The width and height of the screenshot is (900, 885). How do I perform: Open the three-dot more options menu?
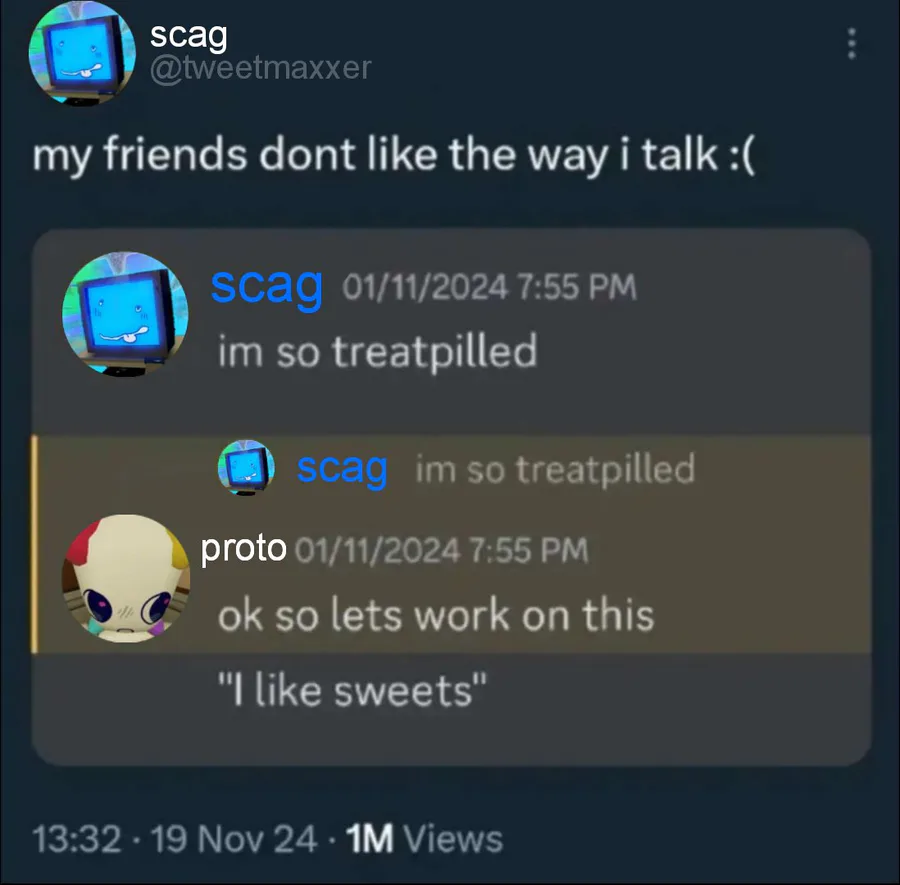[852, 43]
